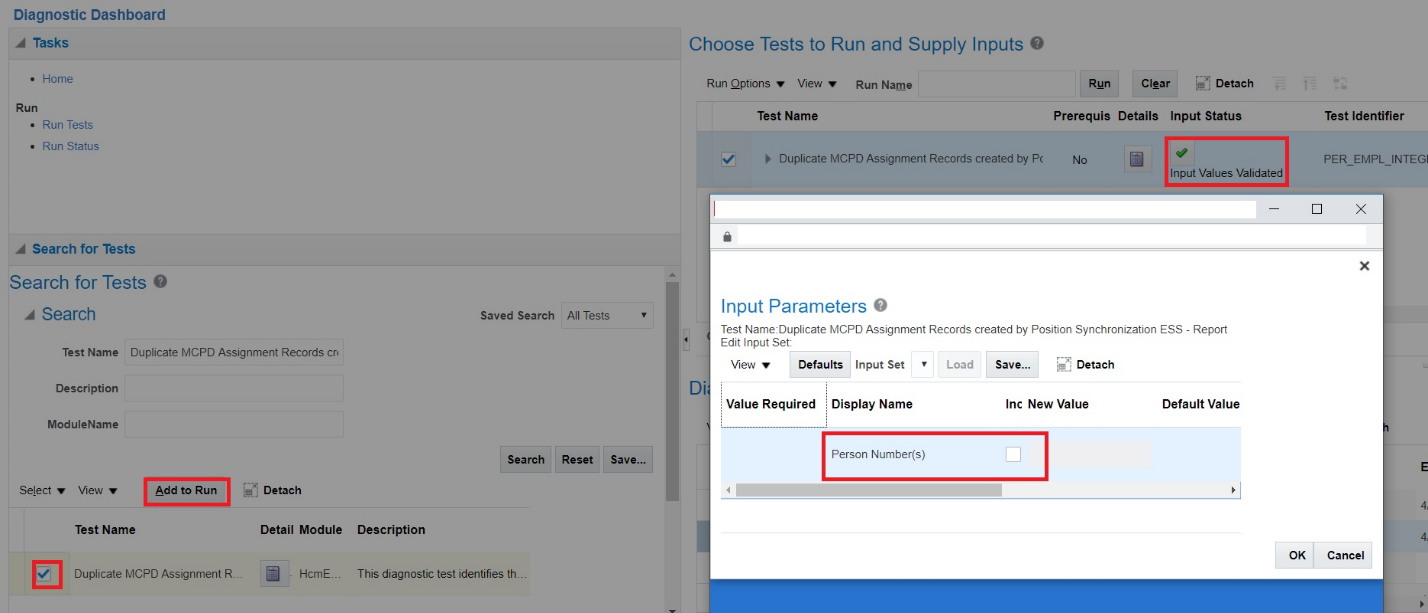Screen dimensions: 1428x613
Task: Open View menu in run tests toolbar
Action: point(817,84)
